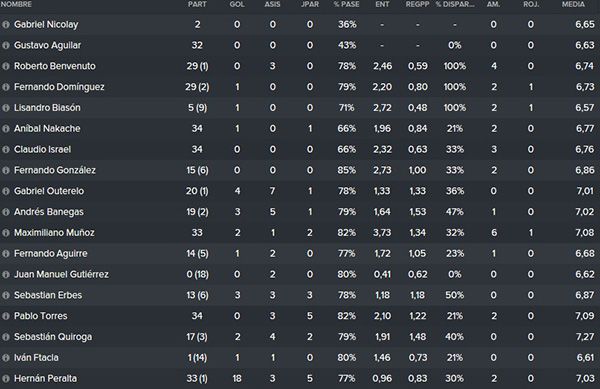This screenshot has width=600, height=389.
Task: Open Sebastián Quiroga player profile
Action: click(x=53, y=337)
